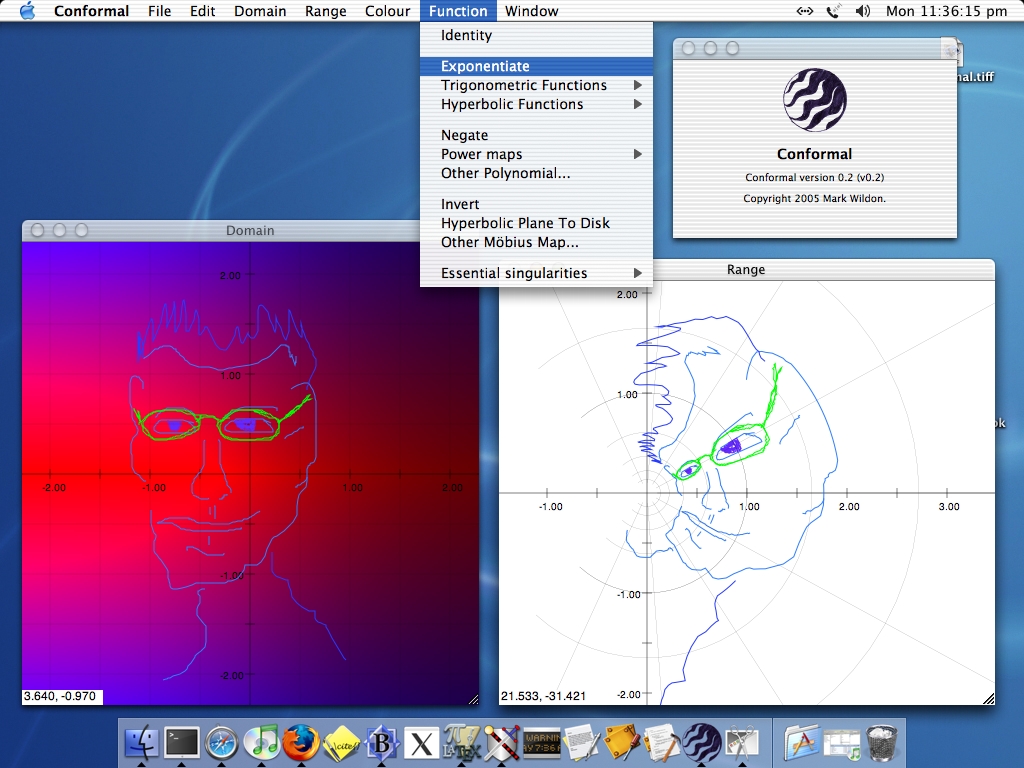The height and width of the screenshot is (768, 1024).
Task: Open the blue B application dock icon
Action: pos(381,743)
